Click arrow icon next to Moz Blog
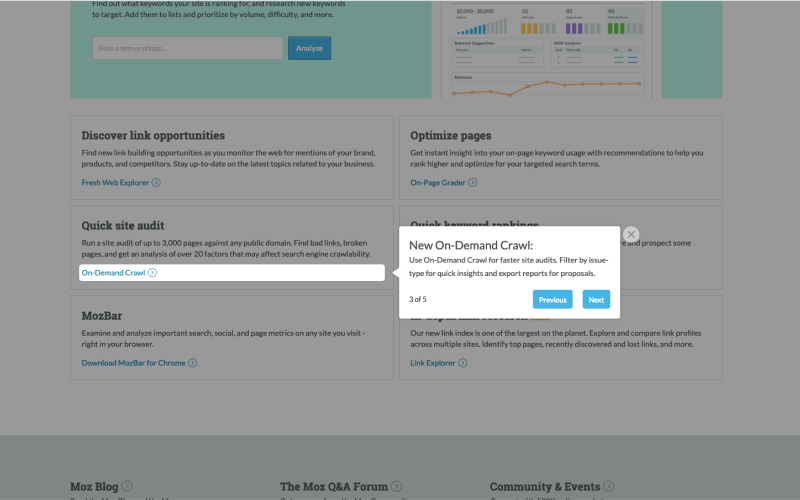 point(127,486)
